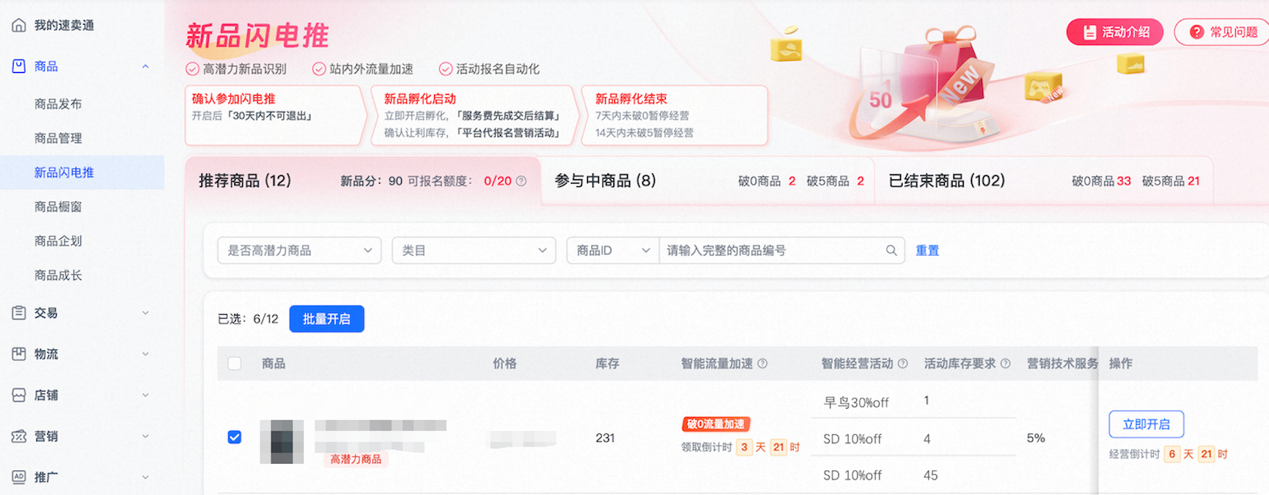Open the 商品ID search type dropdown
Image resolution: width=1269 pixels, height=495 pixels.
[612, 250]
